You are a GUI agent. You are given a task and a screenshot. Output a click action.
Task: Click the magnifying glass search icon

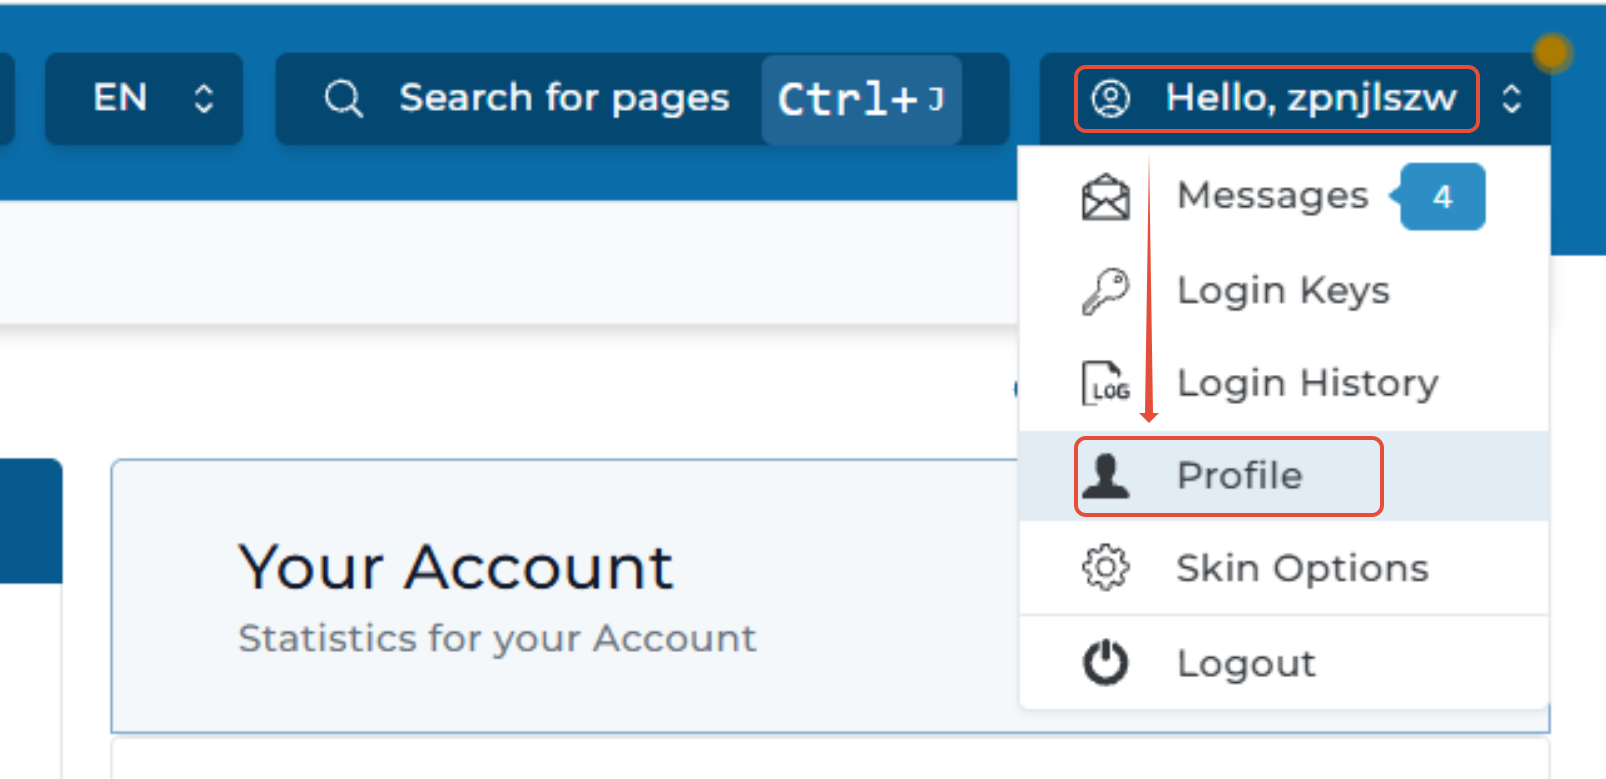click(343, 99)
